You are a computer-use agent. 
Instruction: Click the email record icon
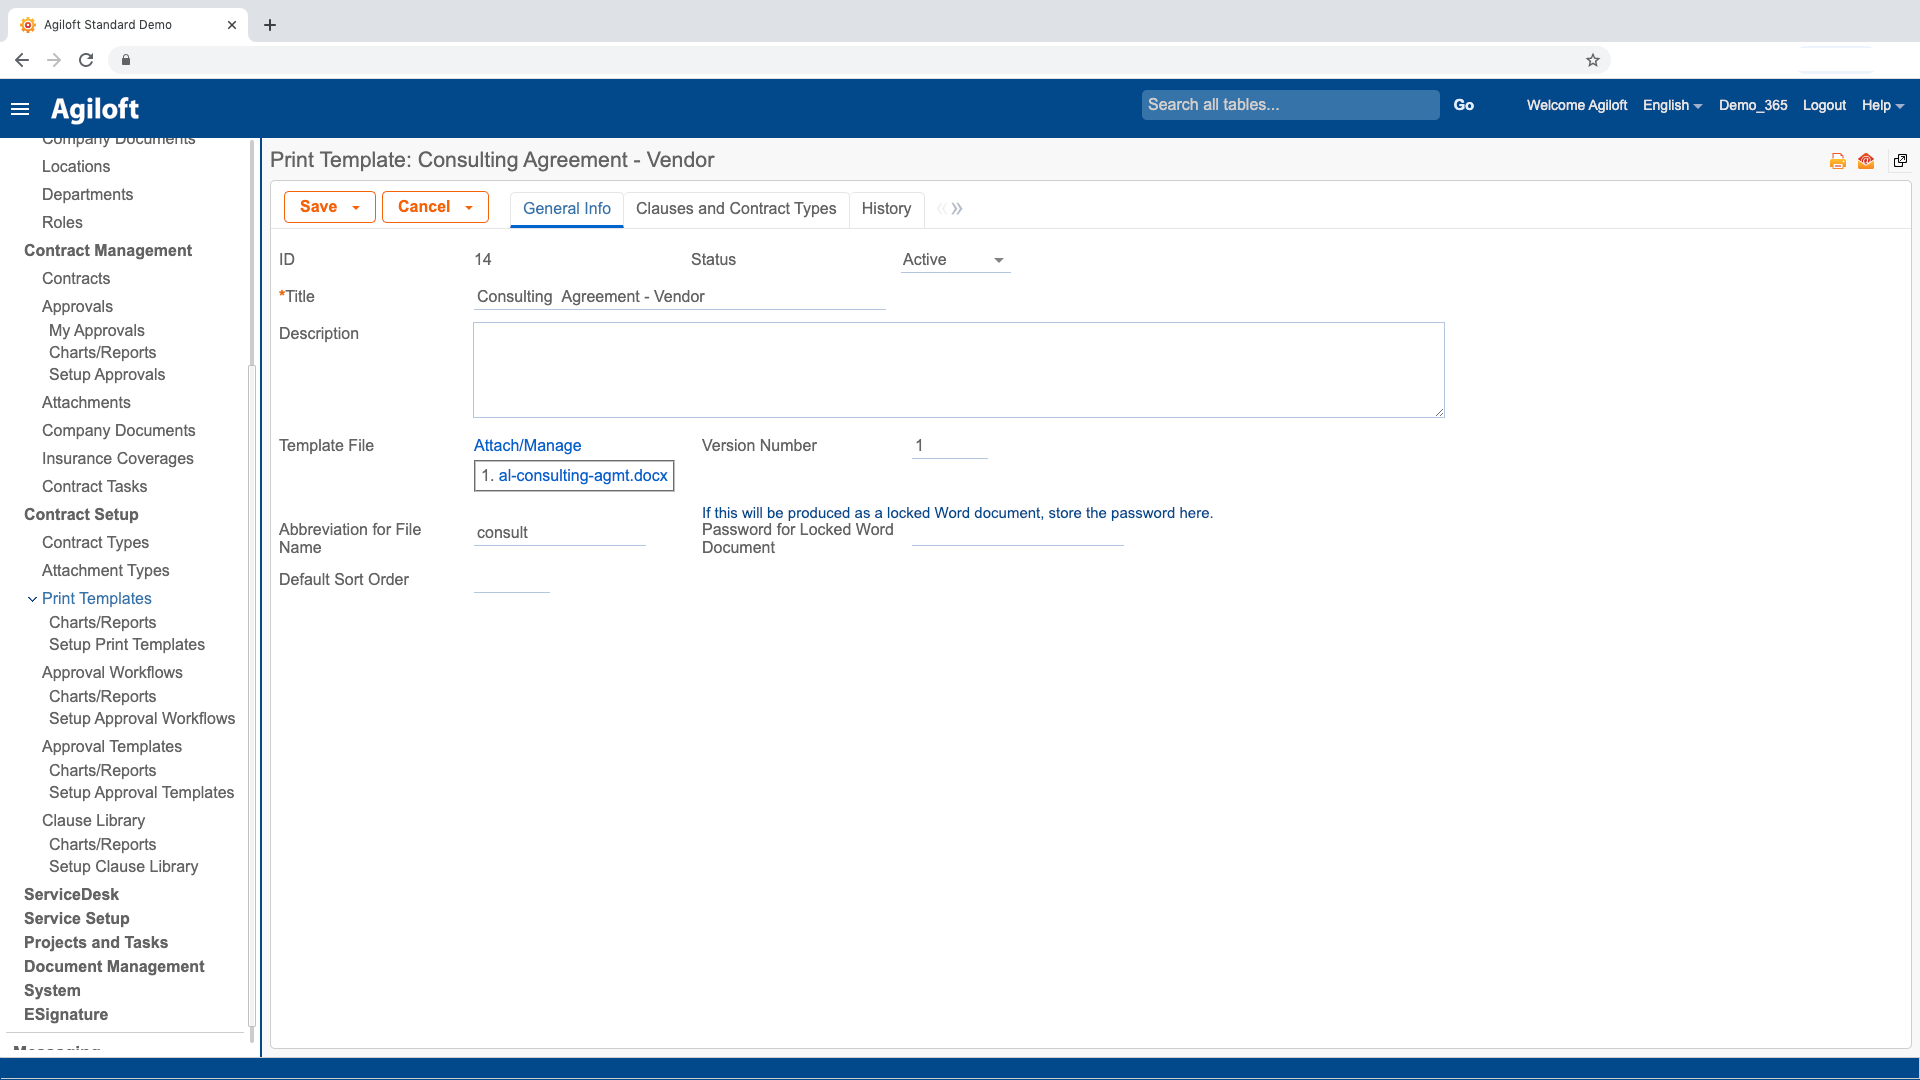(x=1865, y=161)
